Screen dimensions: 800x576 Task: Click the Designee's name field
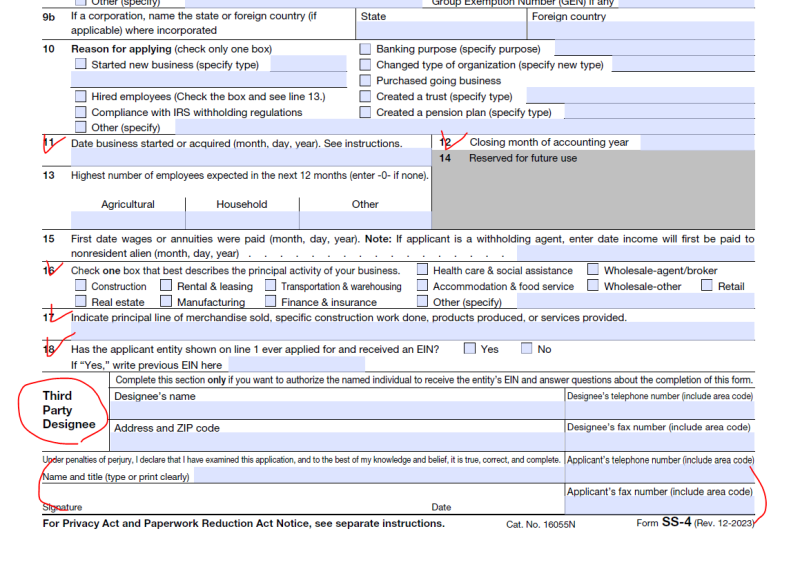(x=338, y=411)
